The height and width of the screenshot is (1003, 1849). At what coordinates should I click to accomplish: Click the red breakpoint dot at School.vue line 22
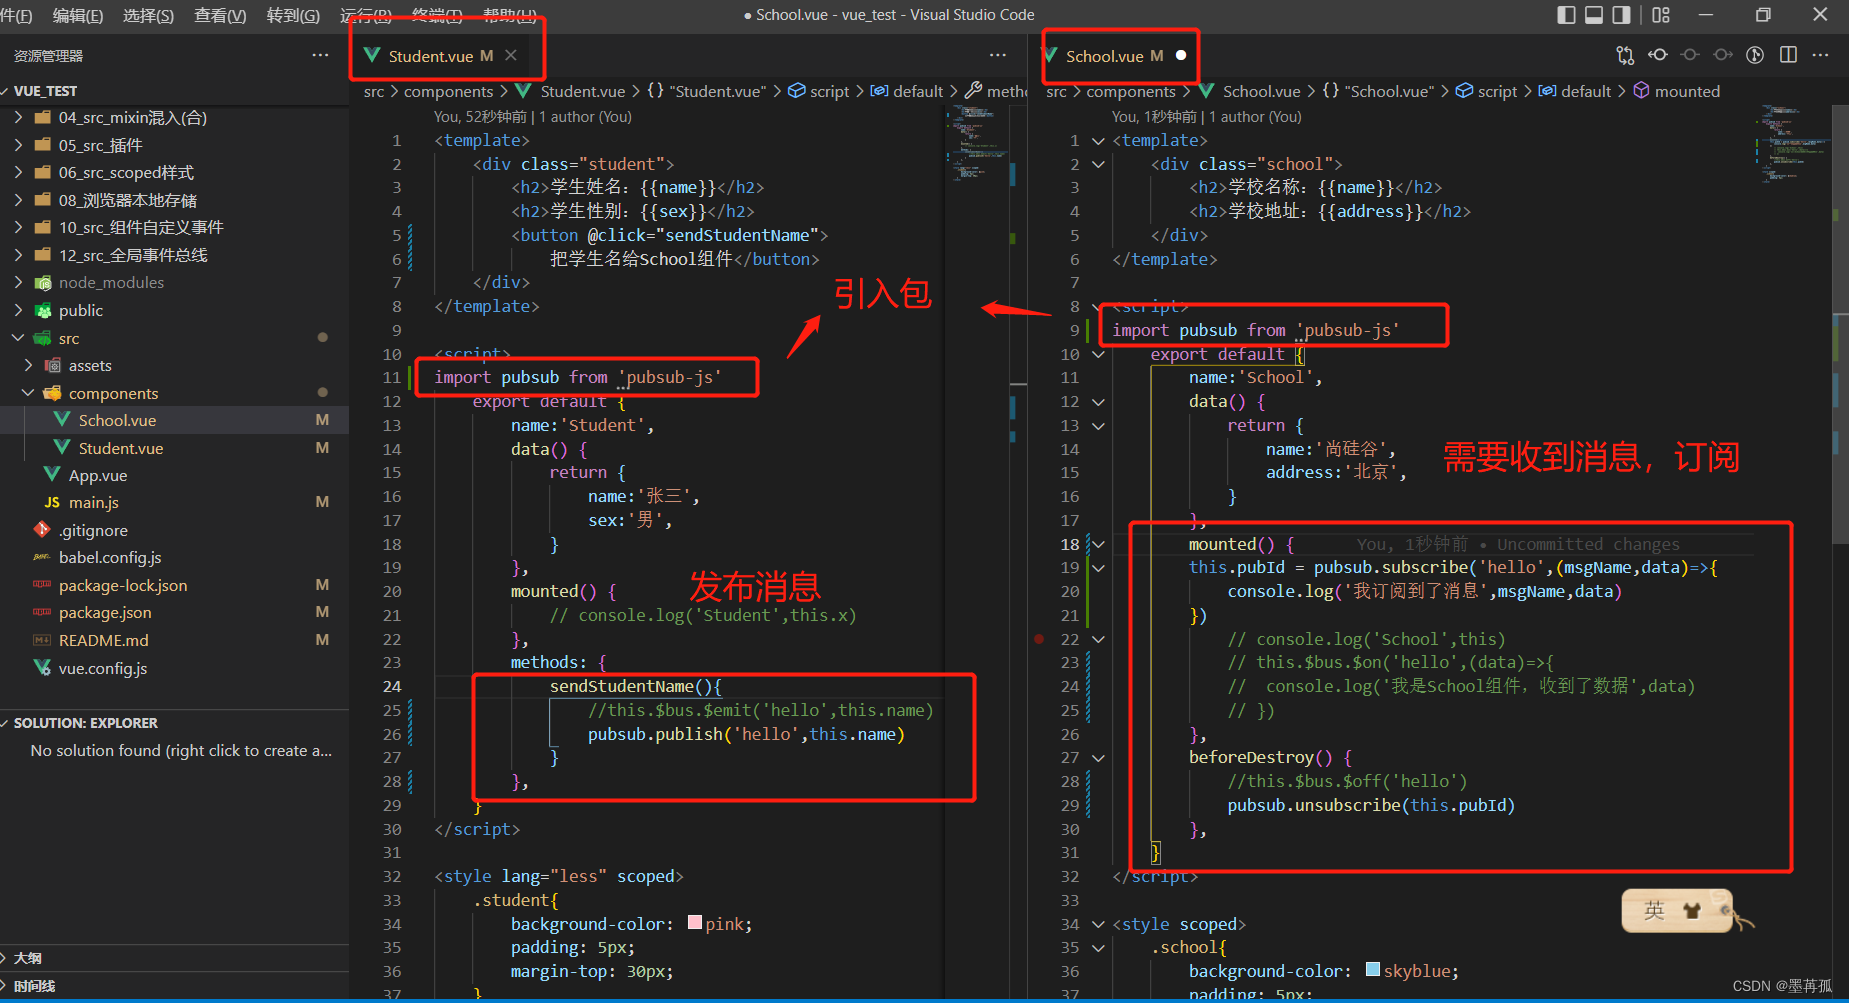pos(1039,639)
